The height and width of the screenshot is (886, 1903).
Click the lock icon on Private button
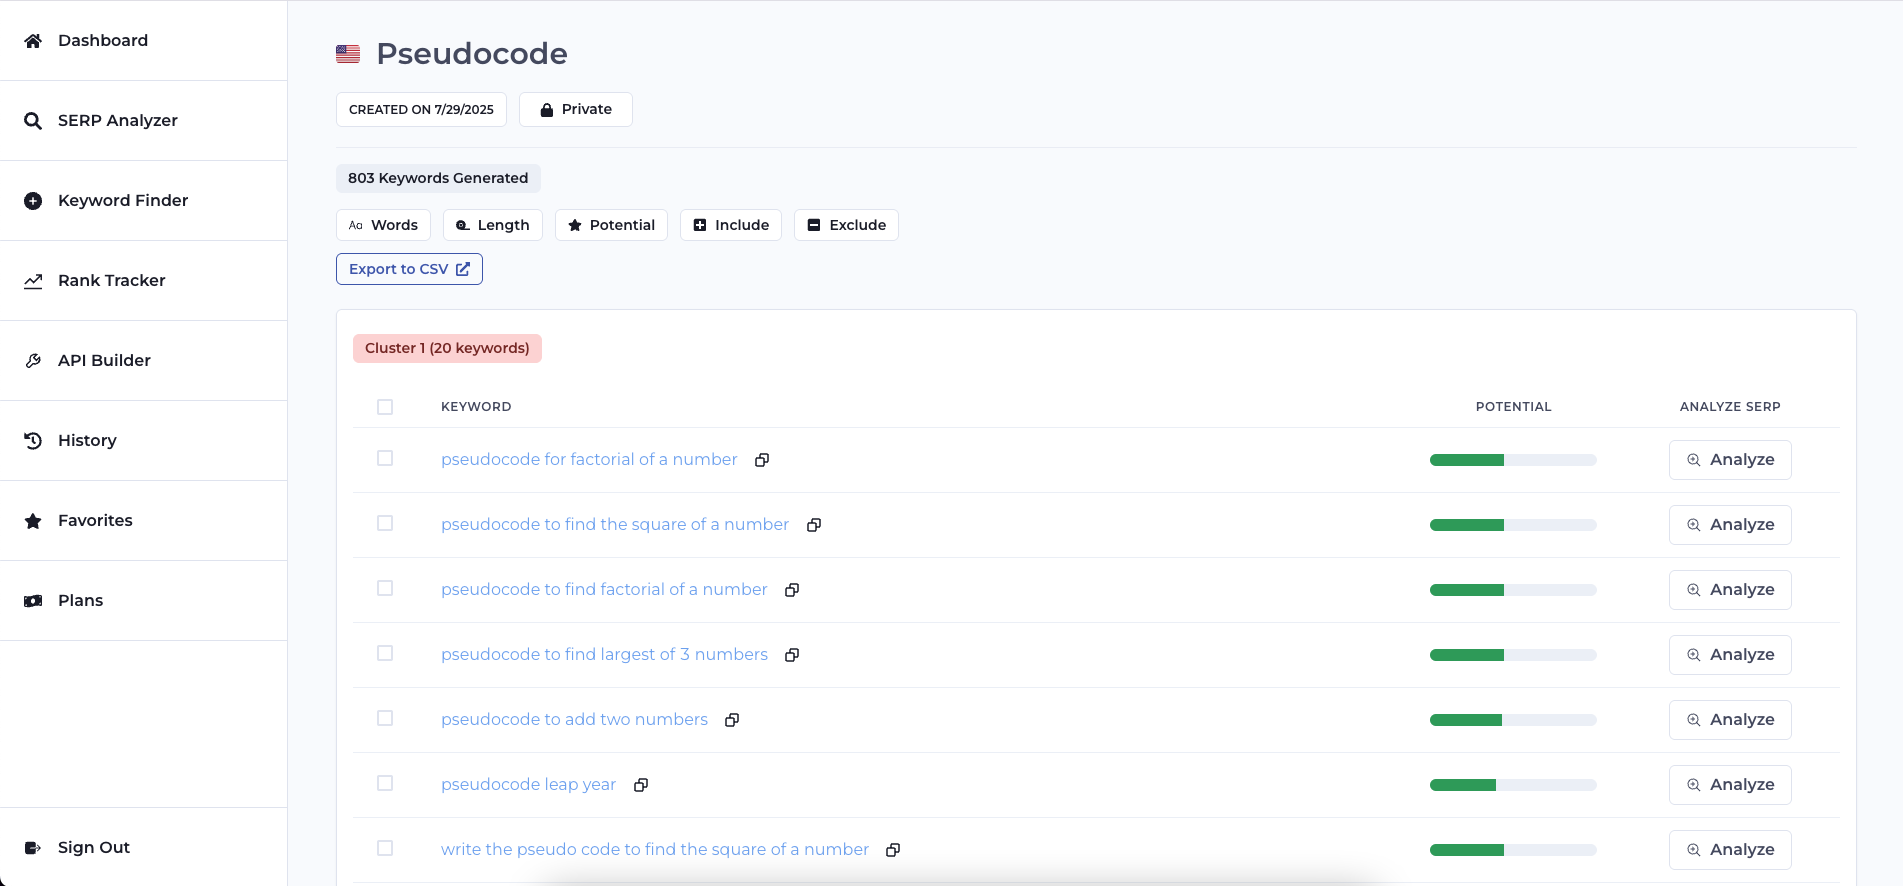click(547, 110)
